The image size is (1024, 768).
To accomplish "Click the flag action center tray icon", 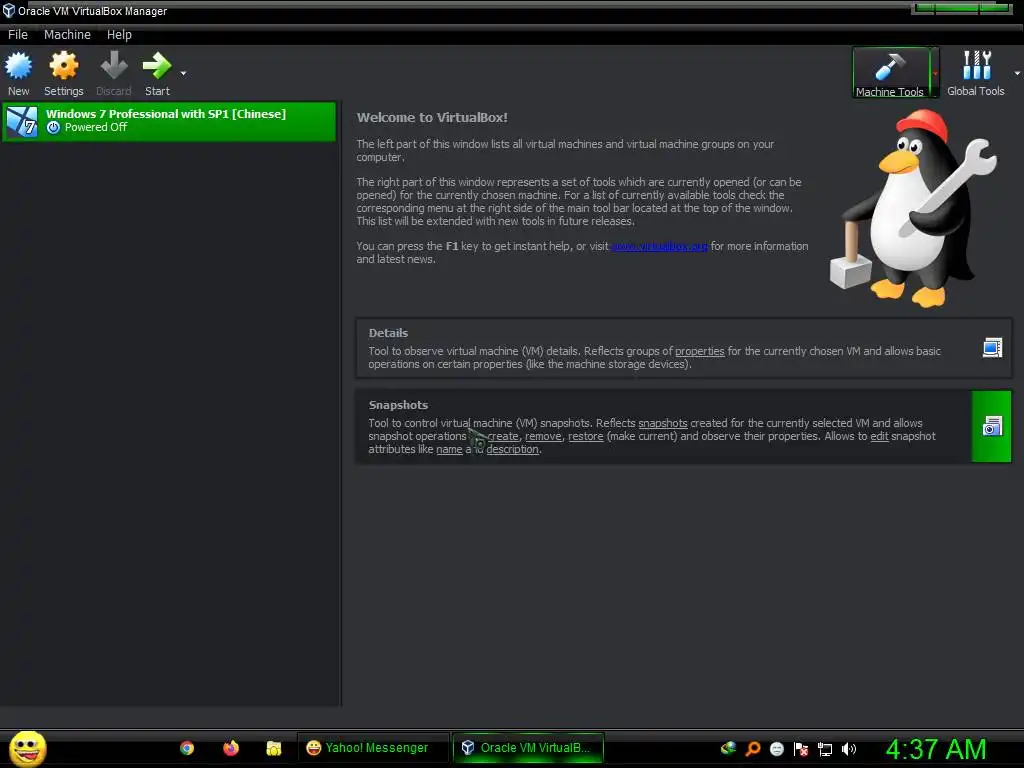I will (801, 749).
